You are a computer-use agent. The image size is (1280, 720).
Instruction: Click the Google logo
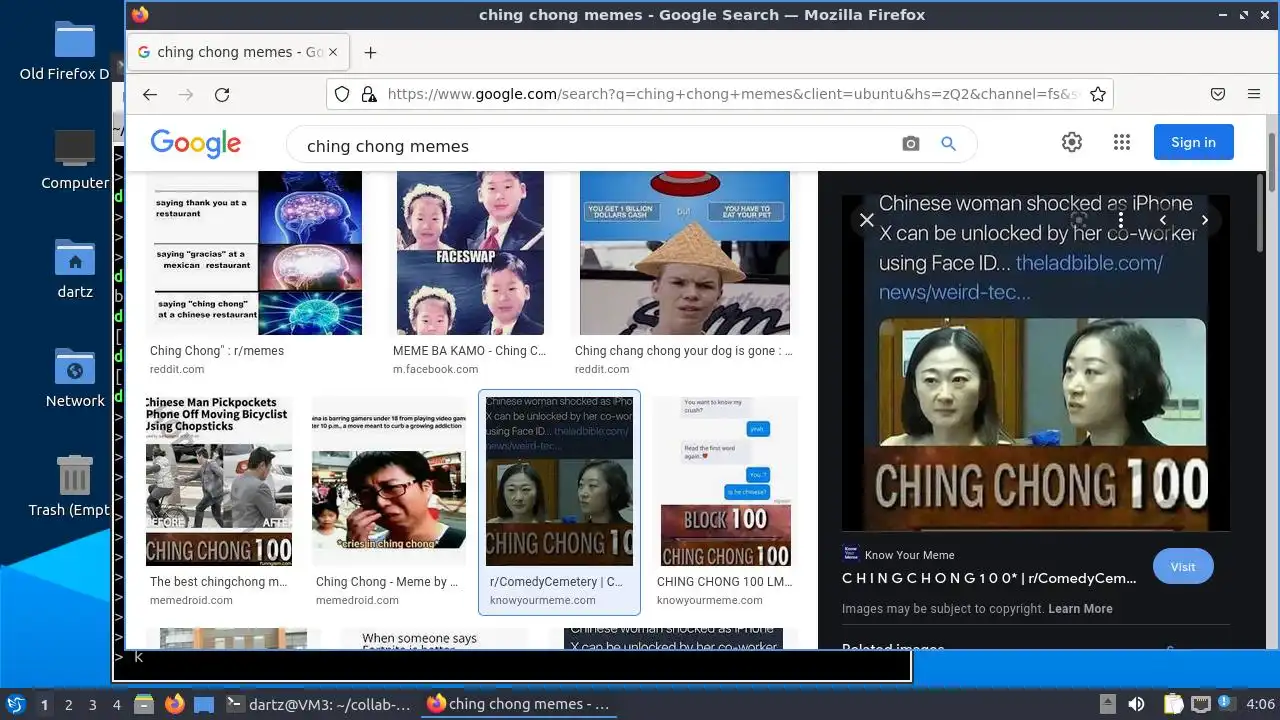(196, 144)
